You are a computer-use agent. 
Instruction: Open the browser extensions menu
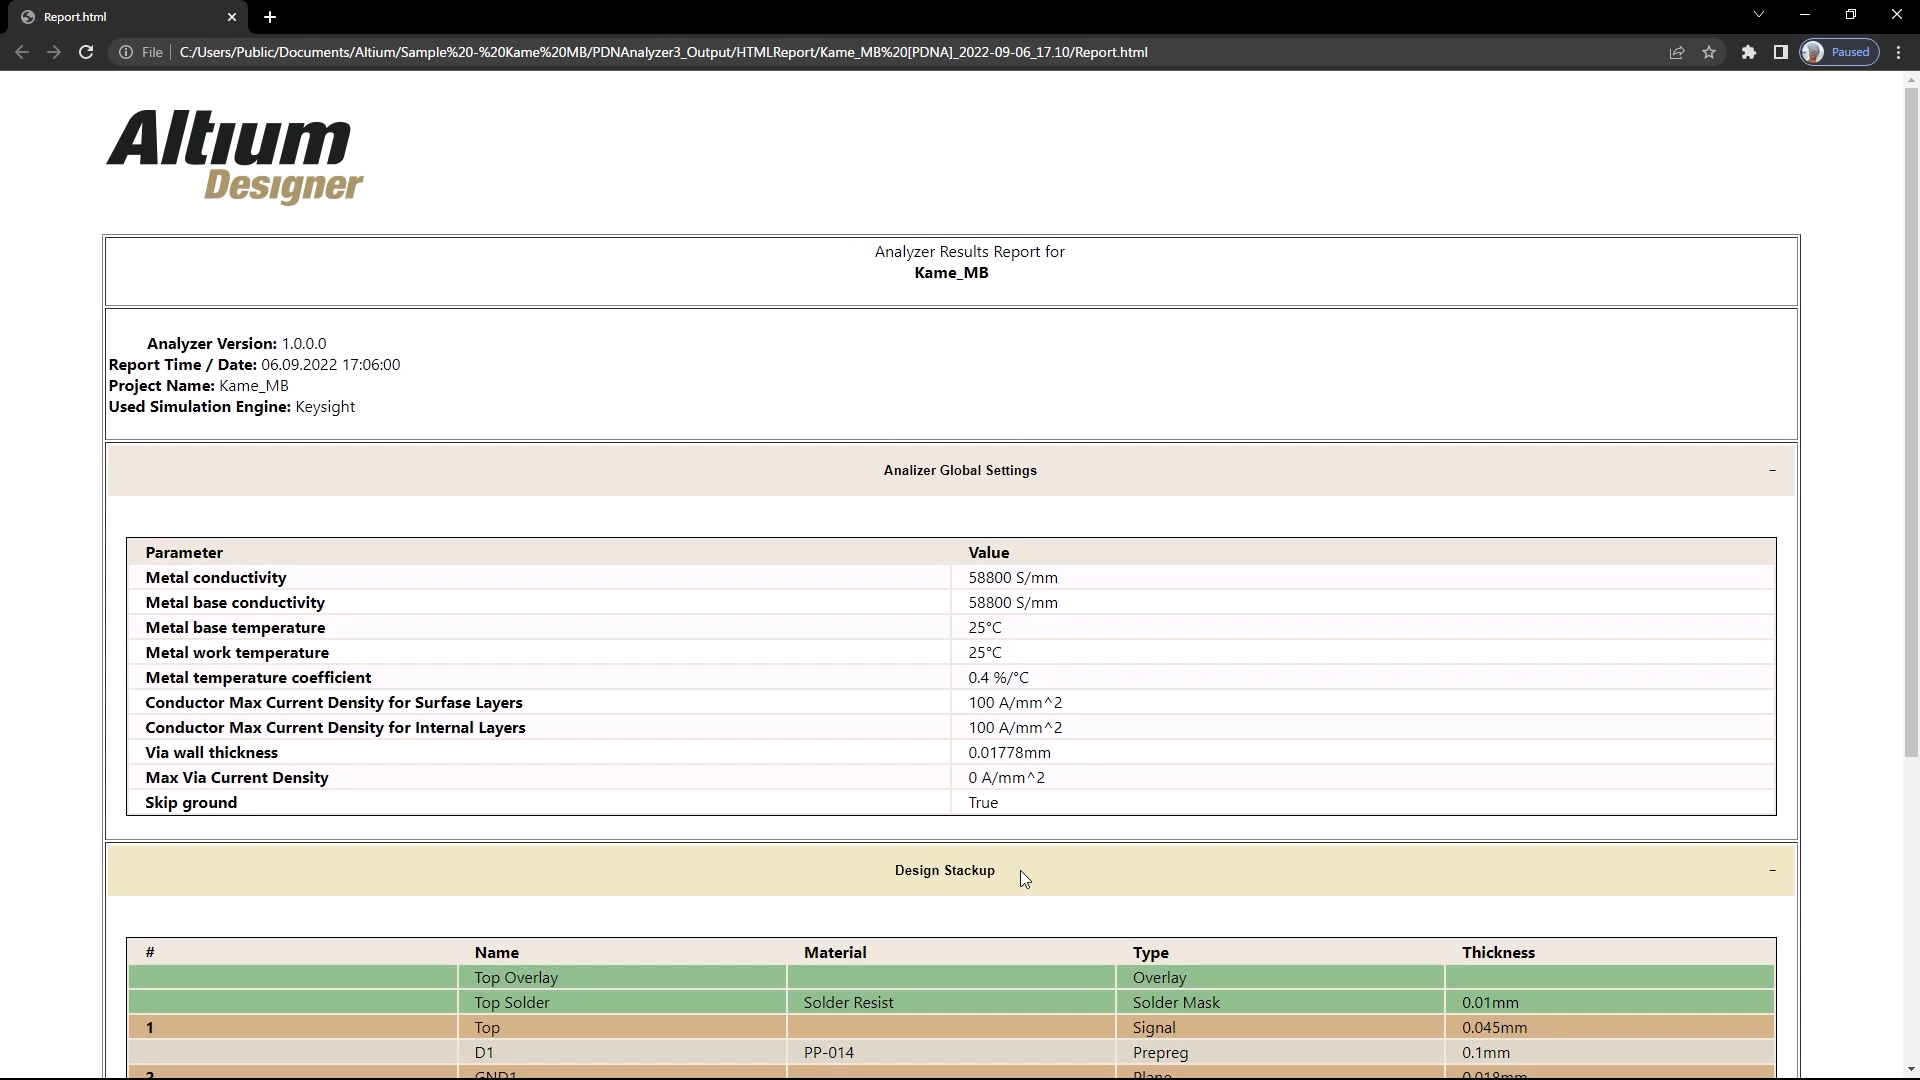tap(1749, 52)
